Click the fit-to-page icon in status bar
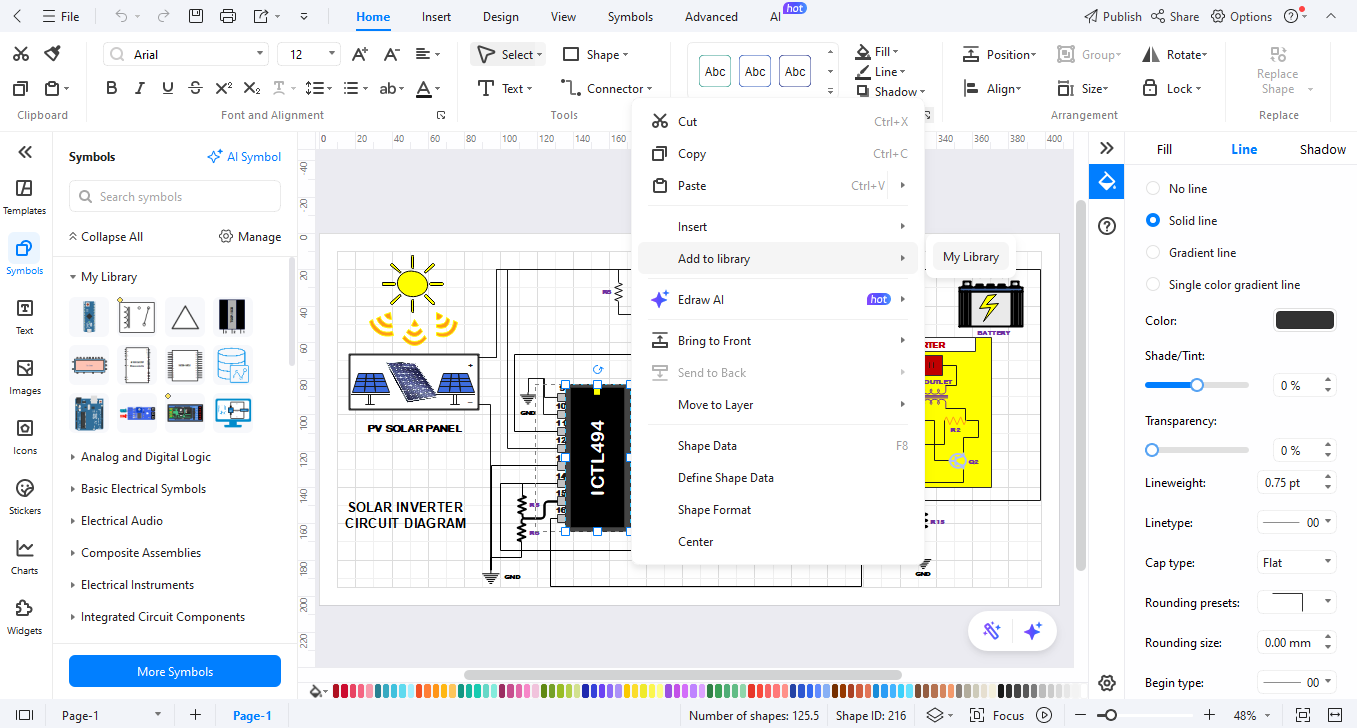1357x728 pixels. pos(1302,715)
